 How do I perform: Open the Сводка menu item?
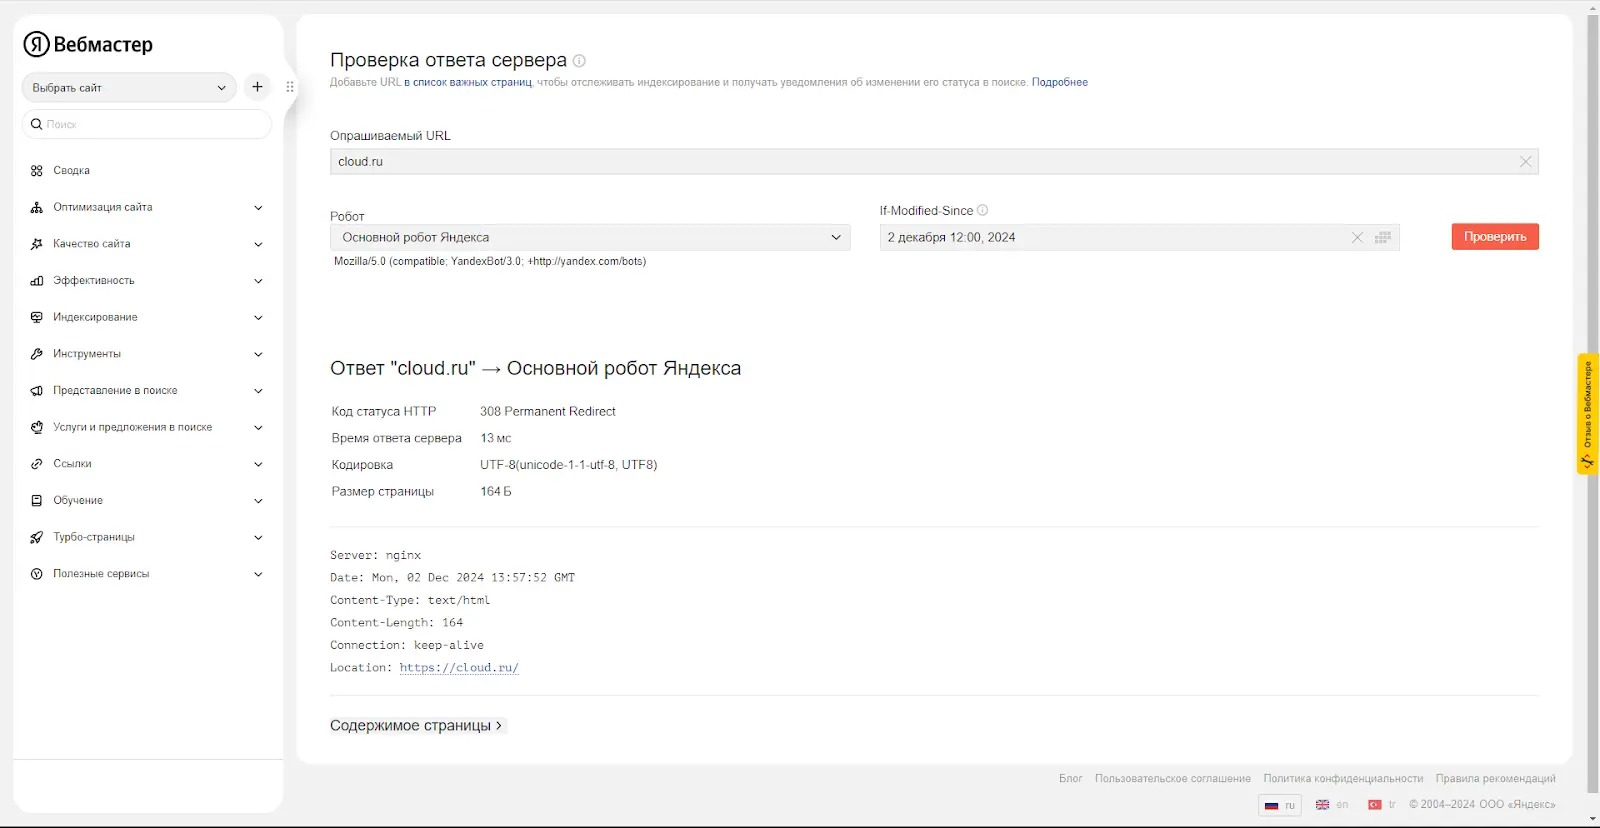pos(71,171)
